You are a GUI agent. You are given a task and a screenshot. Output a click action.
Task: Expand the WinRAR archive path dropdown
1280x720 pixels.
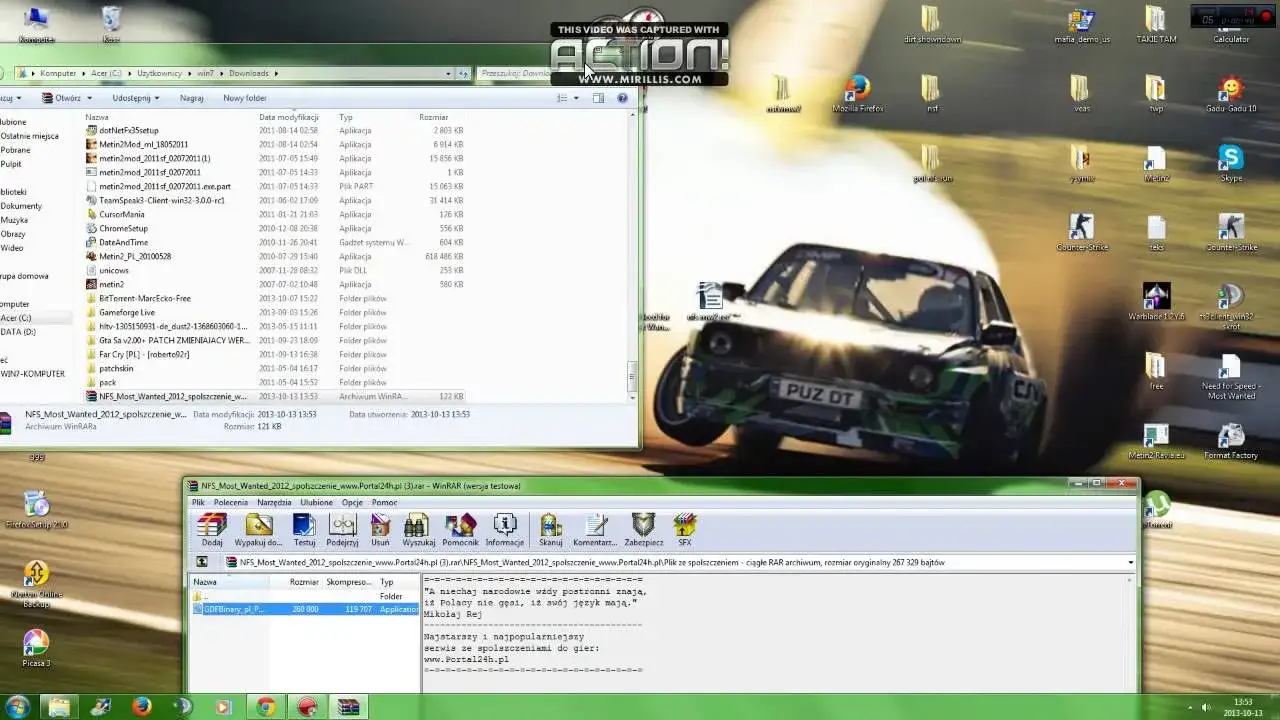(1130, 563)
